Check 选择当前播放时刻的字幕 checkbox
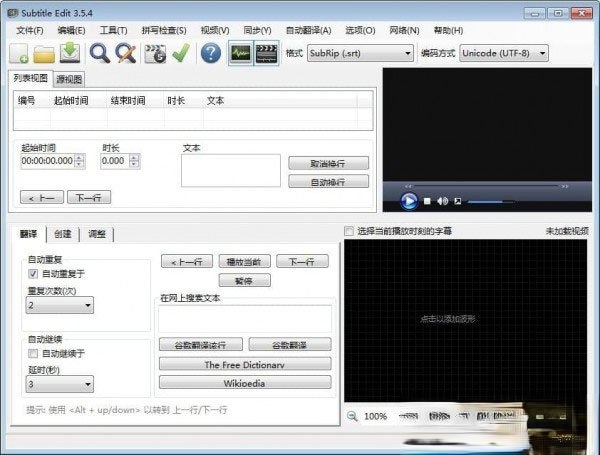 coord(349,231)
